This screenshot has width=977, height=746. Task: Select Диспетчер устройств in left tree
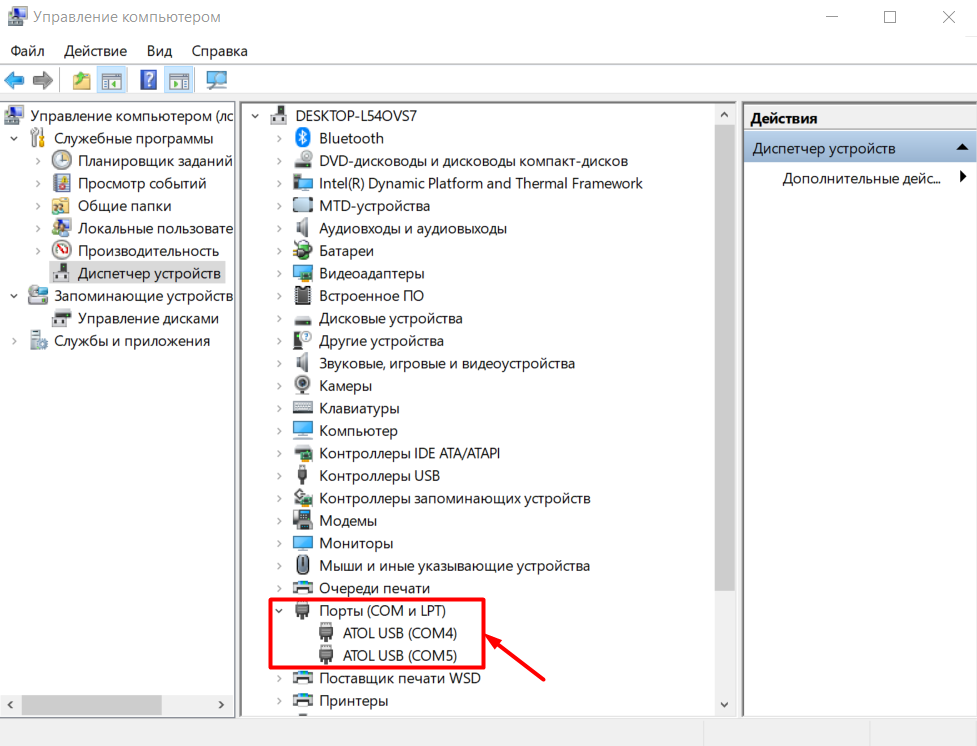click(x=149, y=273)
